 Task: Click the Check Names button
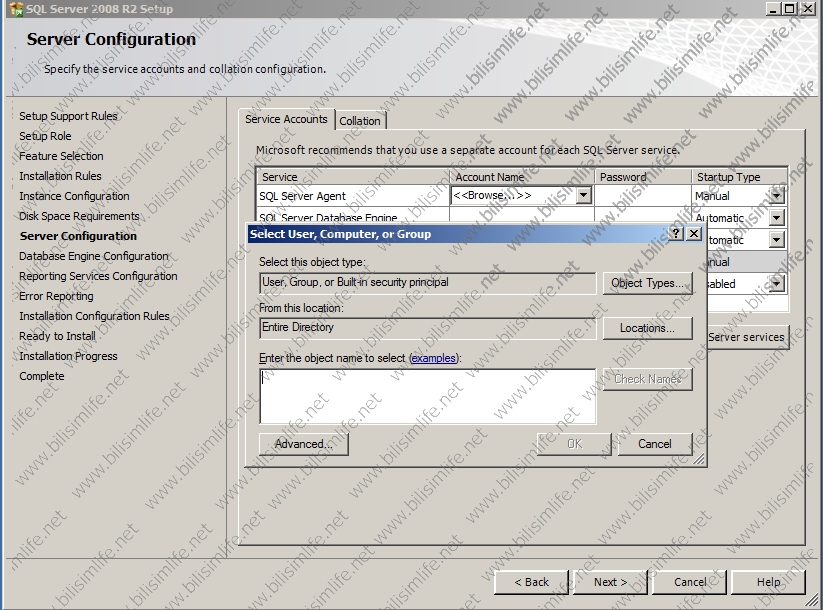[648, 379]
